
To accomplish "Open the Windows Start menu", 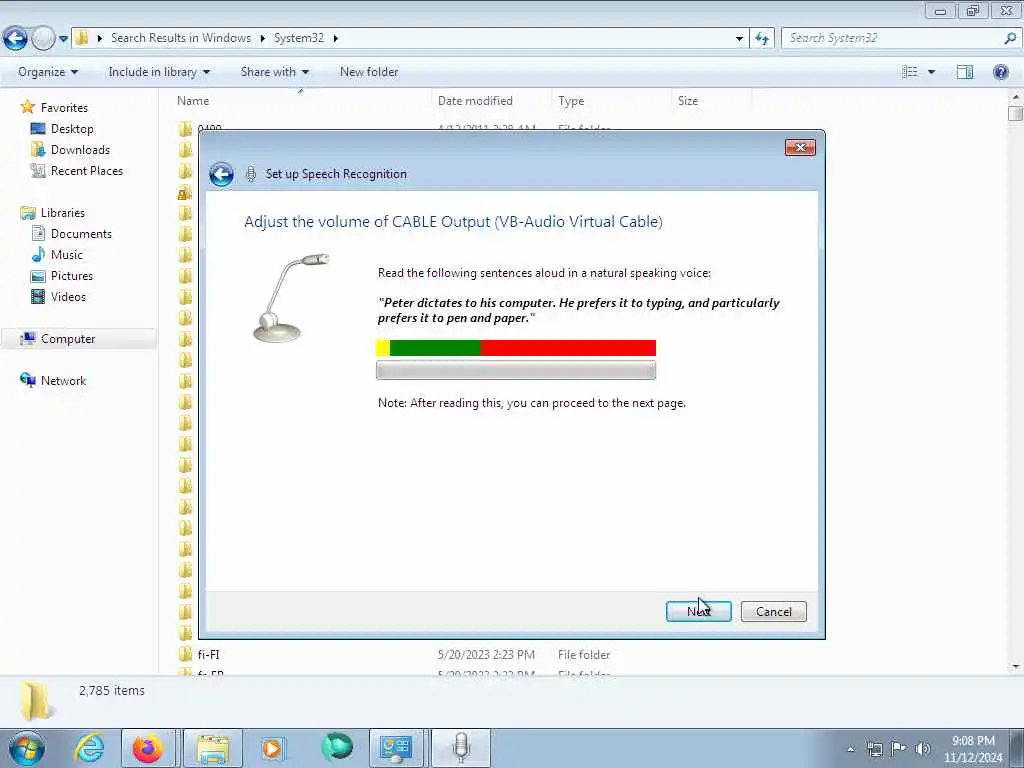I will 27,748.
